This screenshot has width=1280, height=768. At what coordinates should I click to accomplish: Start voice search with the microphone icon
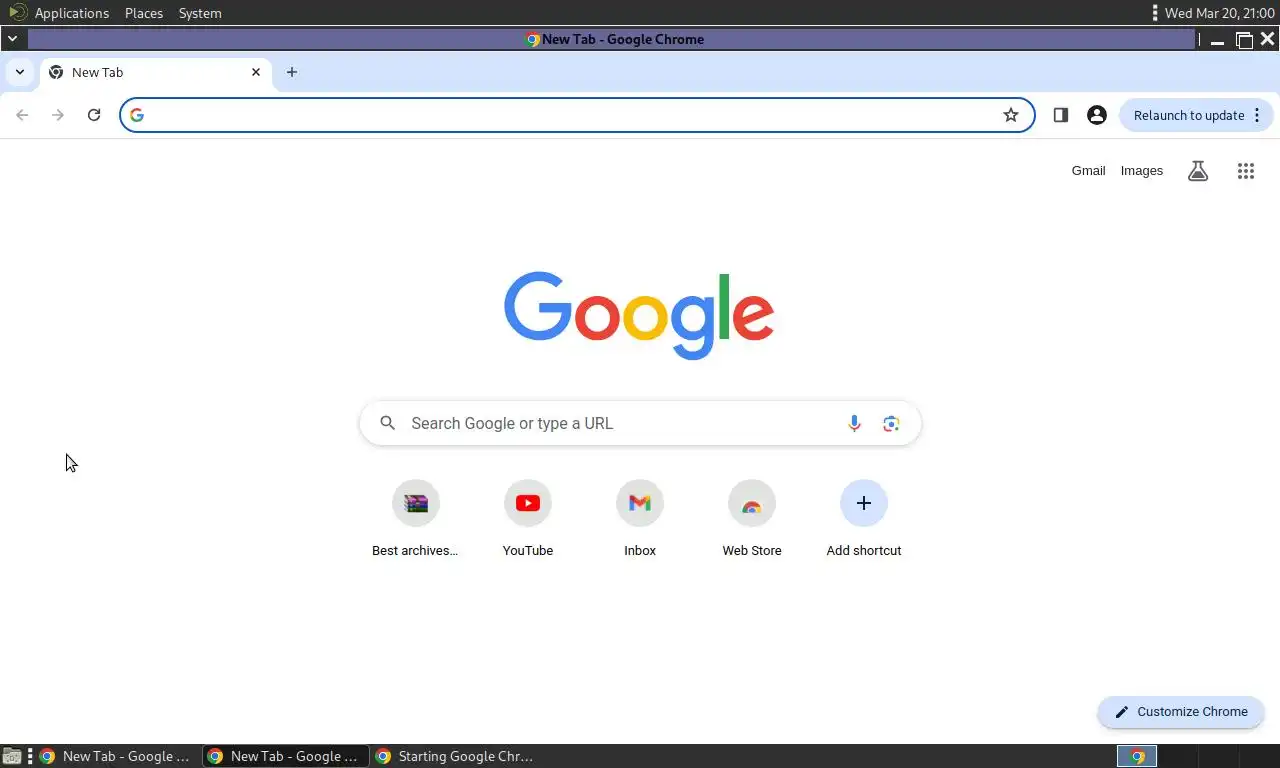coord(854,424)
